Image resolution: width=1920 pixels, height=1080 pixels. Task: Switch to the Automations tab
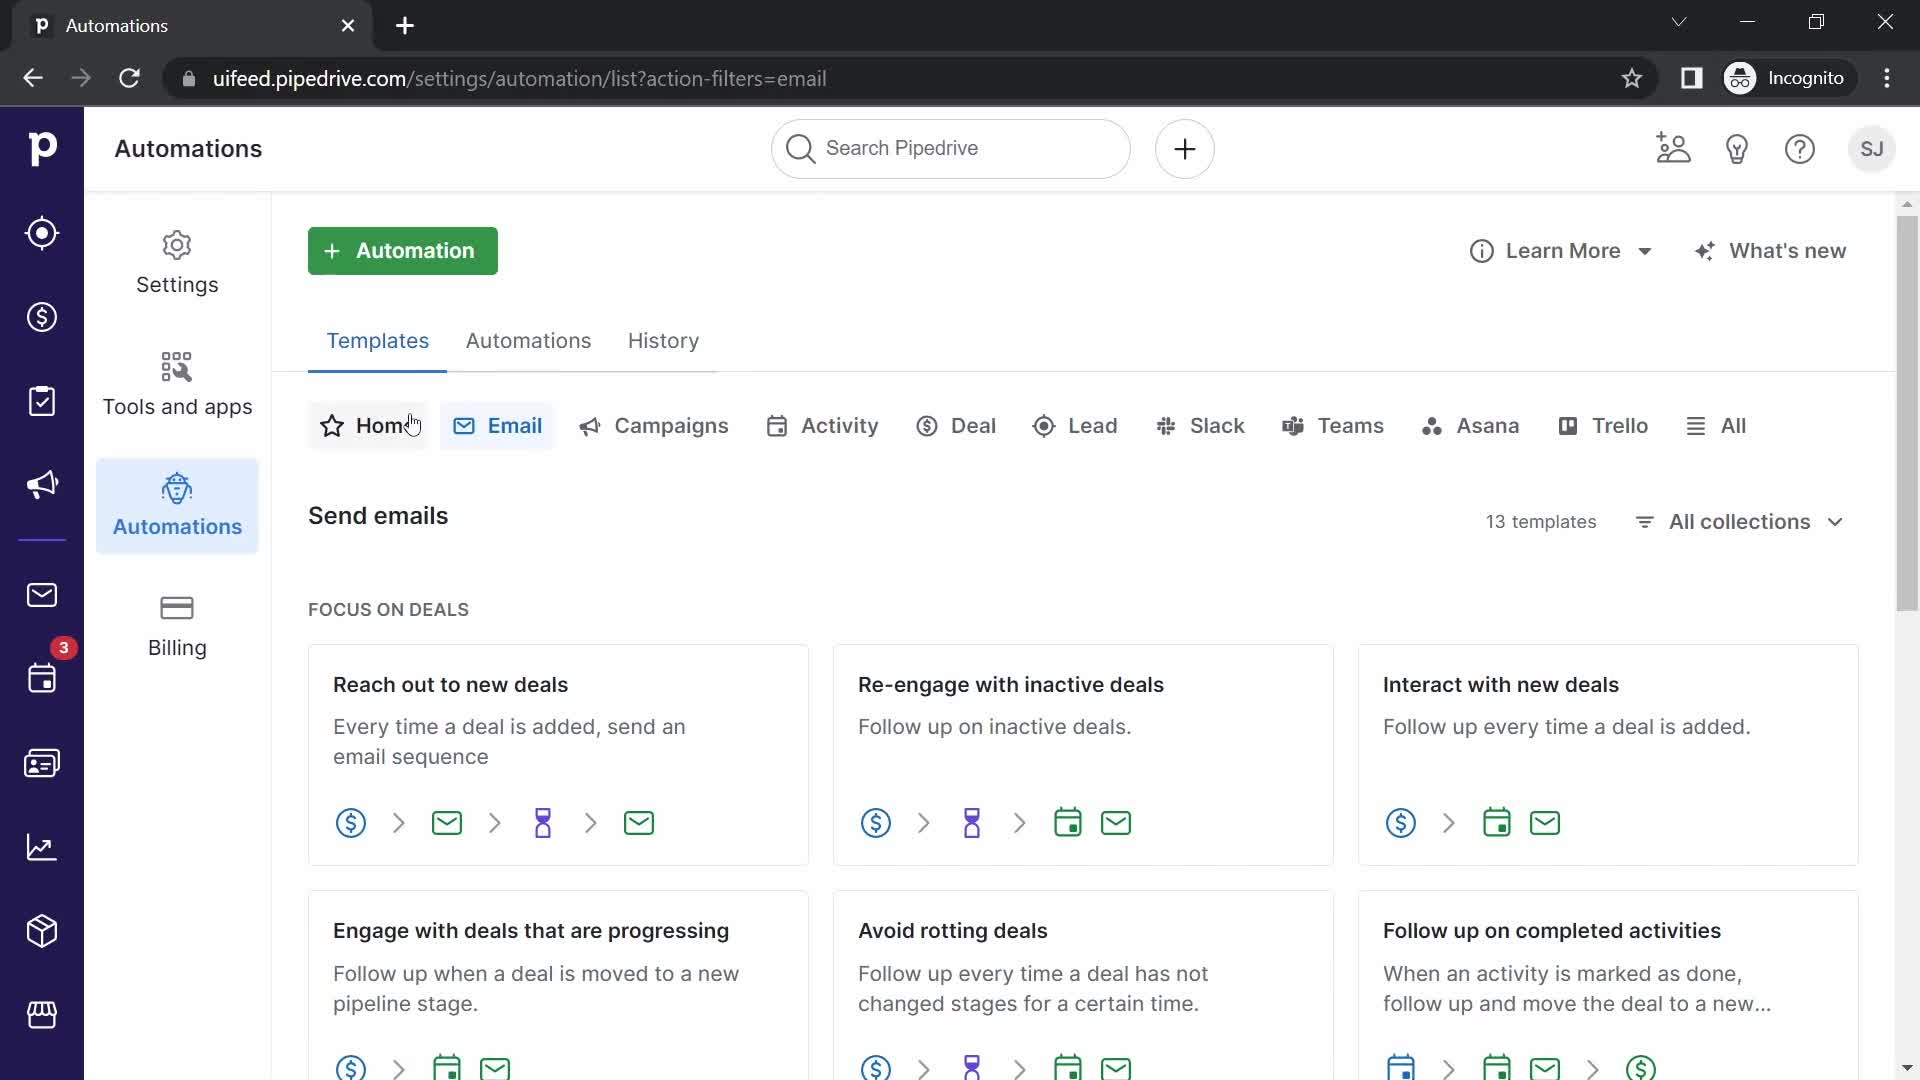coord(528,341)
